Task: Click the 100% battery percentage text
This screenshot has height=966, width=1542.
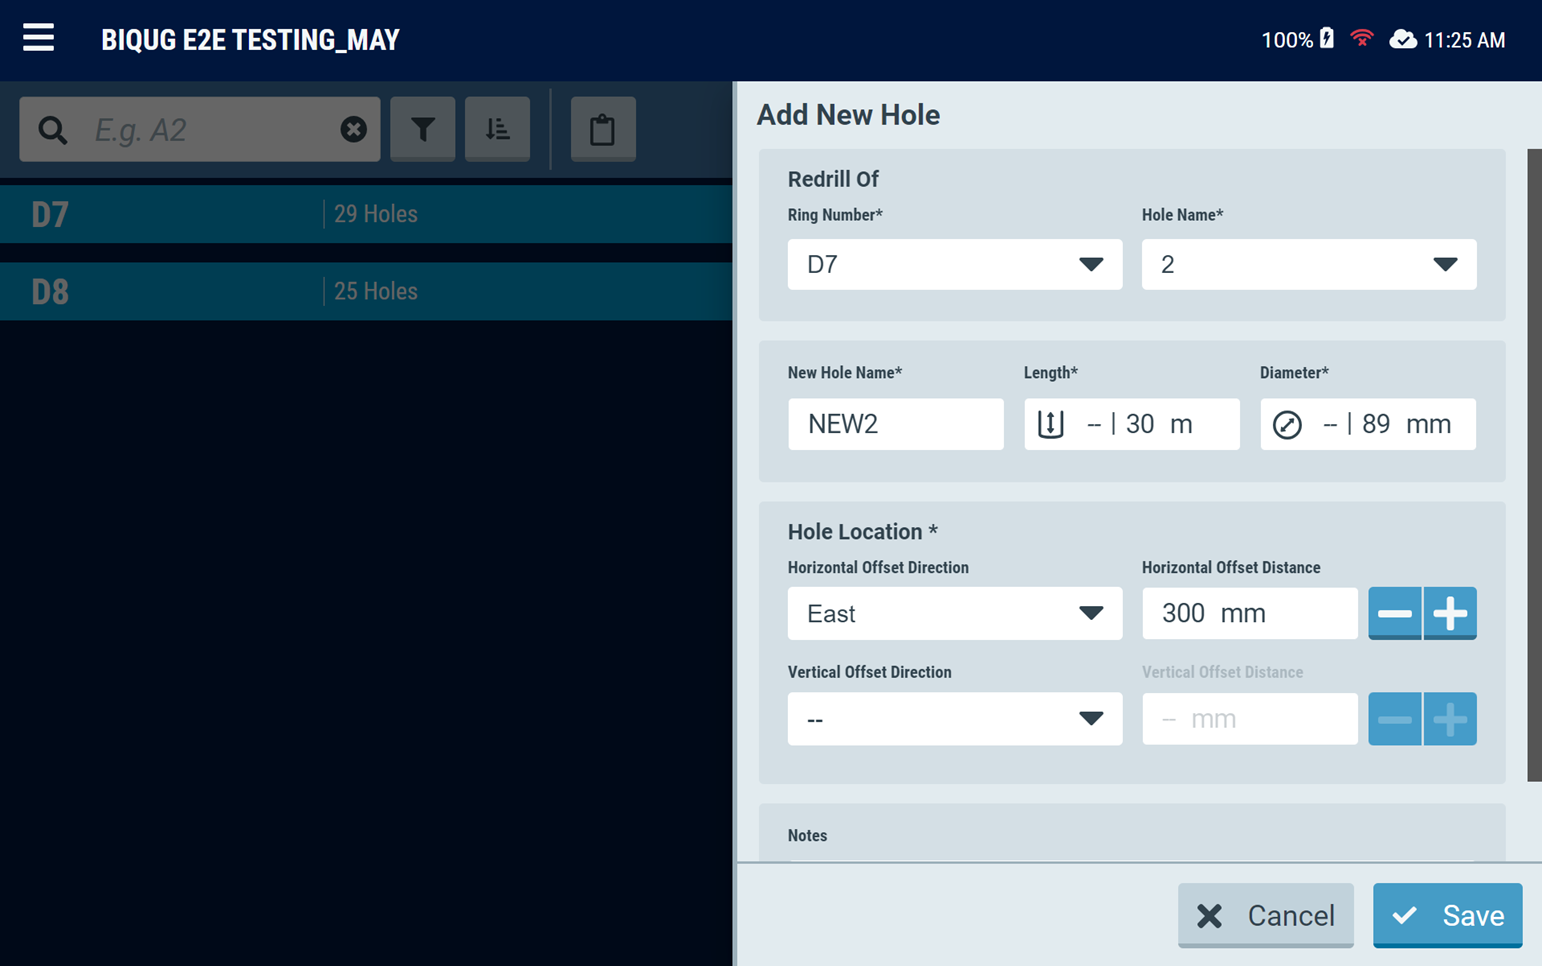Action: (x=1287, y=40)
